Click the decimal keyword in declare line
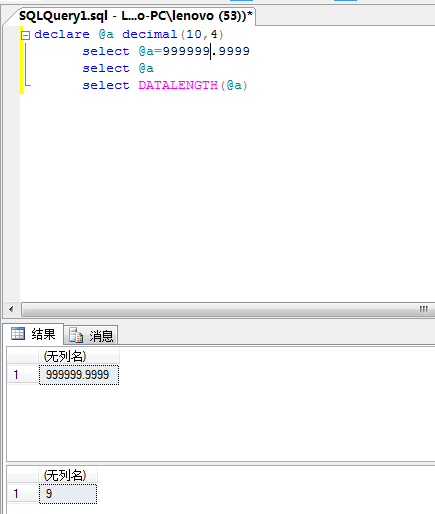 150,34
